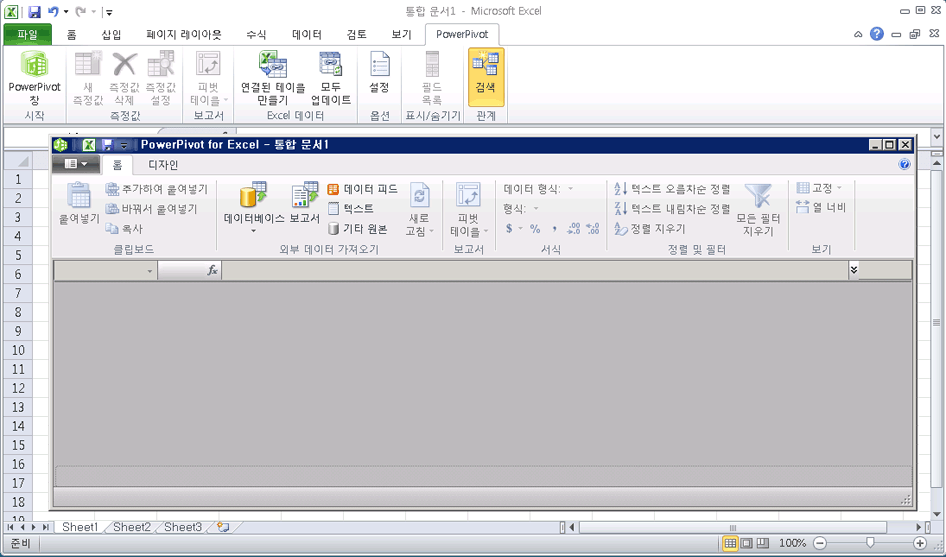Open the 데이터 ribbon tab
The height and width of the screenshot is (557, 946).
tap(306, 34)
